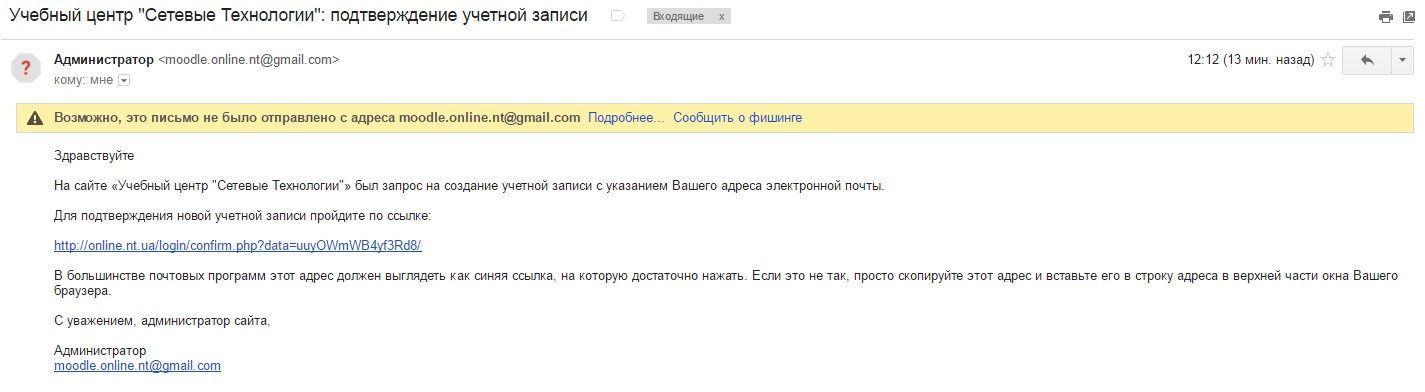Viewport: 1425px width, 392px height.
Task: Click the sender name Администратор
Action: pyautogui.click(x=104, y=60)
